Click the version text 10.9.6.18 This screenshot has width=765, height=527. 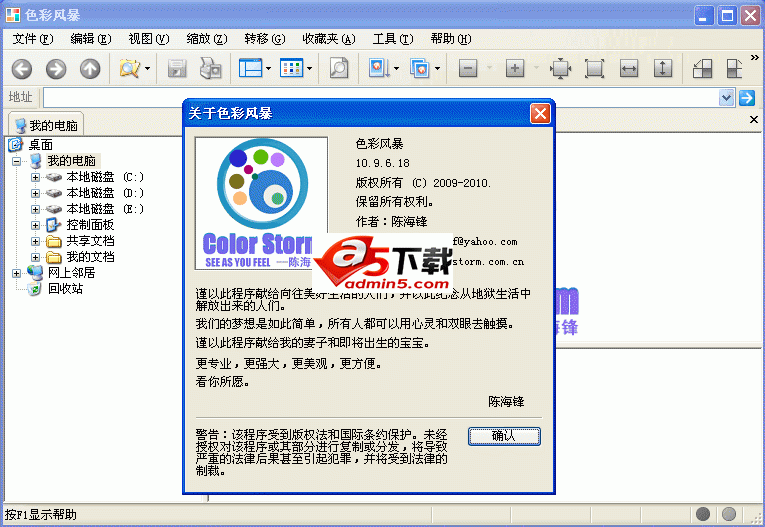pos(383,163)
